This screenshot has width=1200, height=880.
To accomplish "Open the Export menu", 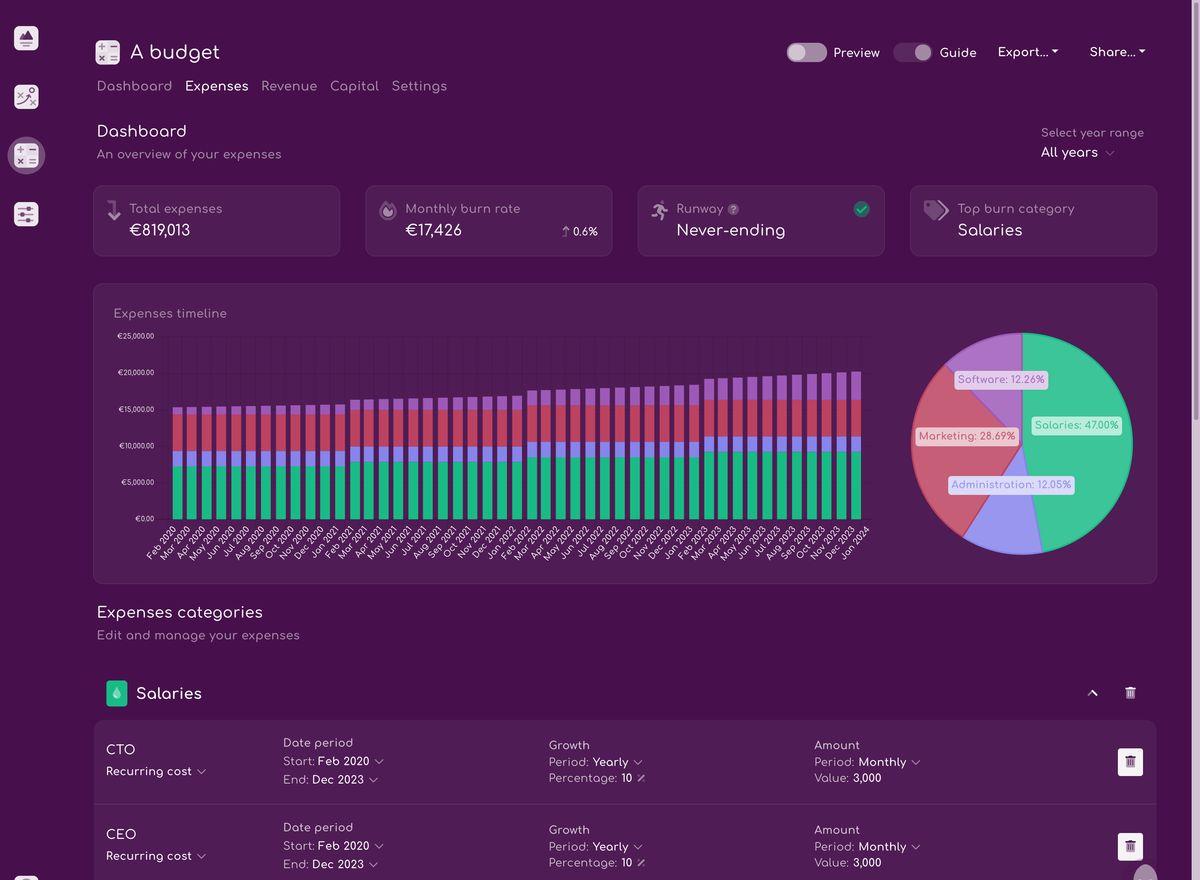I will point(1027,52).
